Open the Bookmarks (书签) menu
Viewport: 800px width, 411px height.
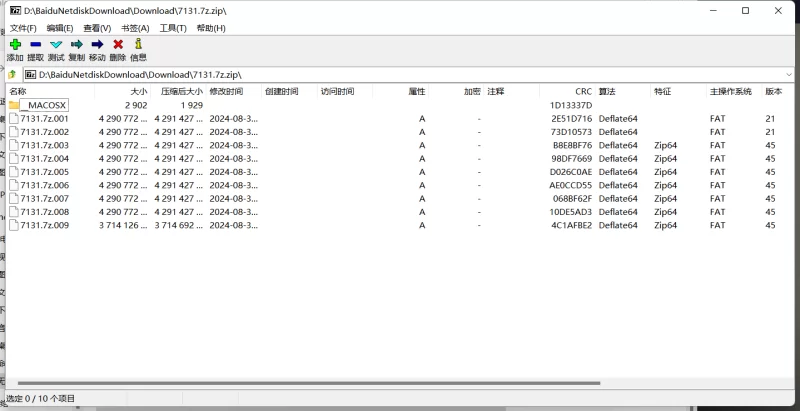pos(135,28)
